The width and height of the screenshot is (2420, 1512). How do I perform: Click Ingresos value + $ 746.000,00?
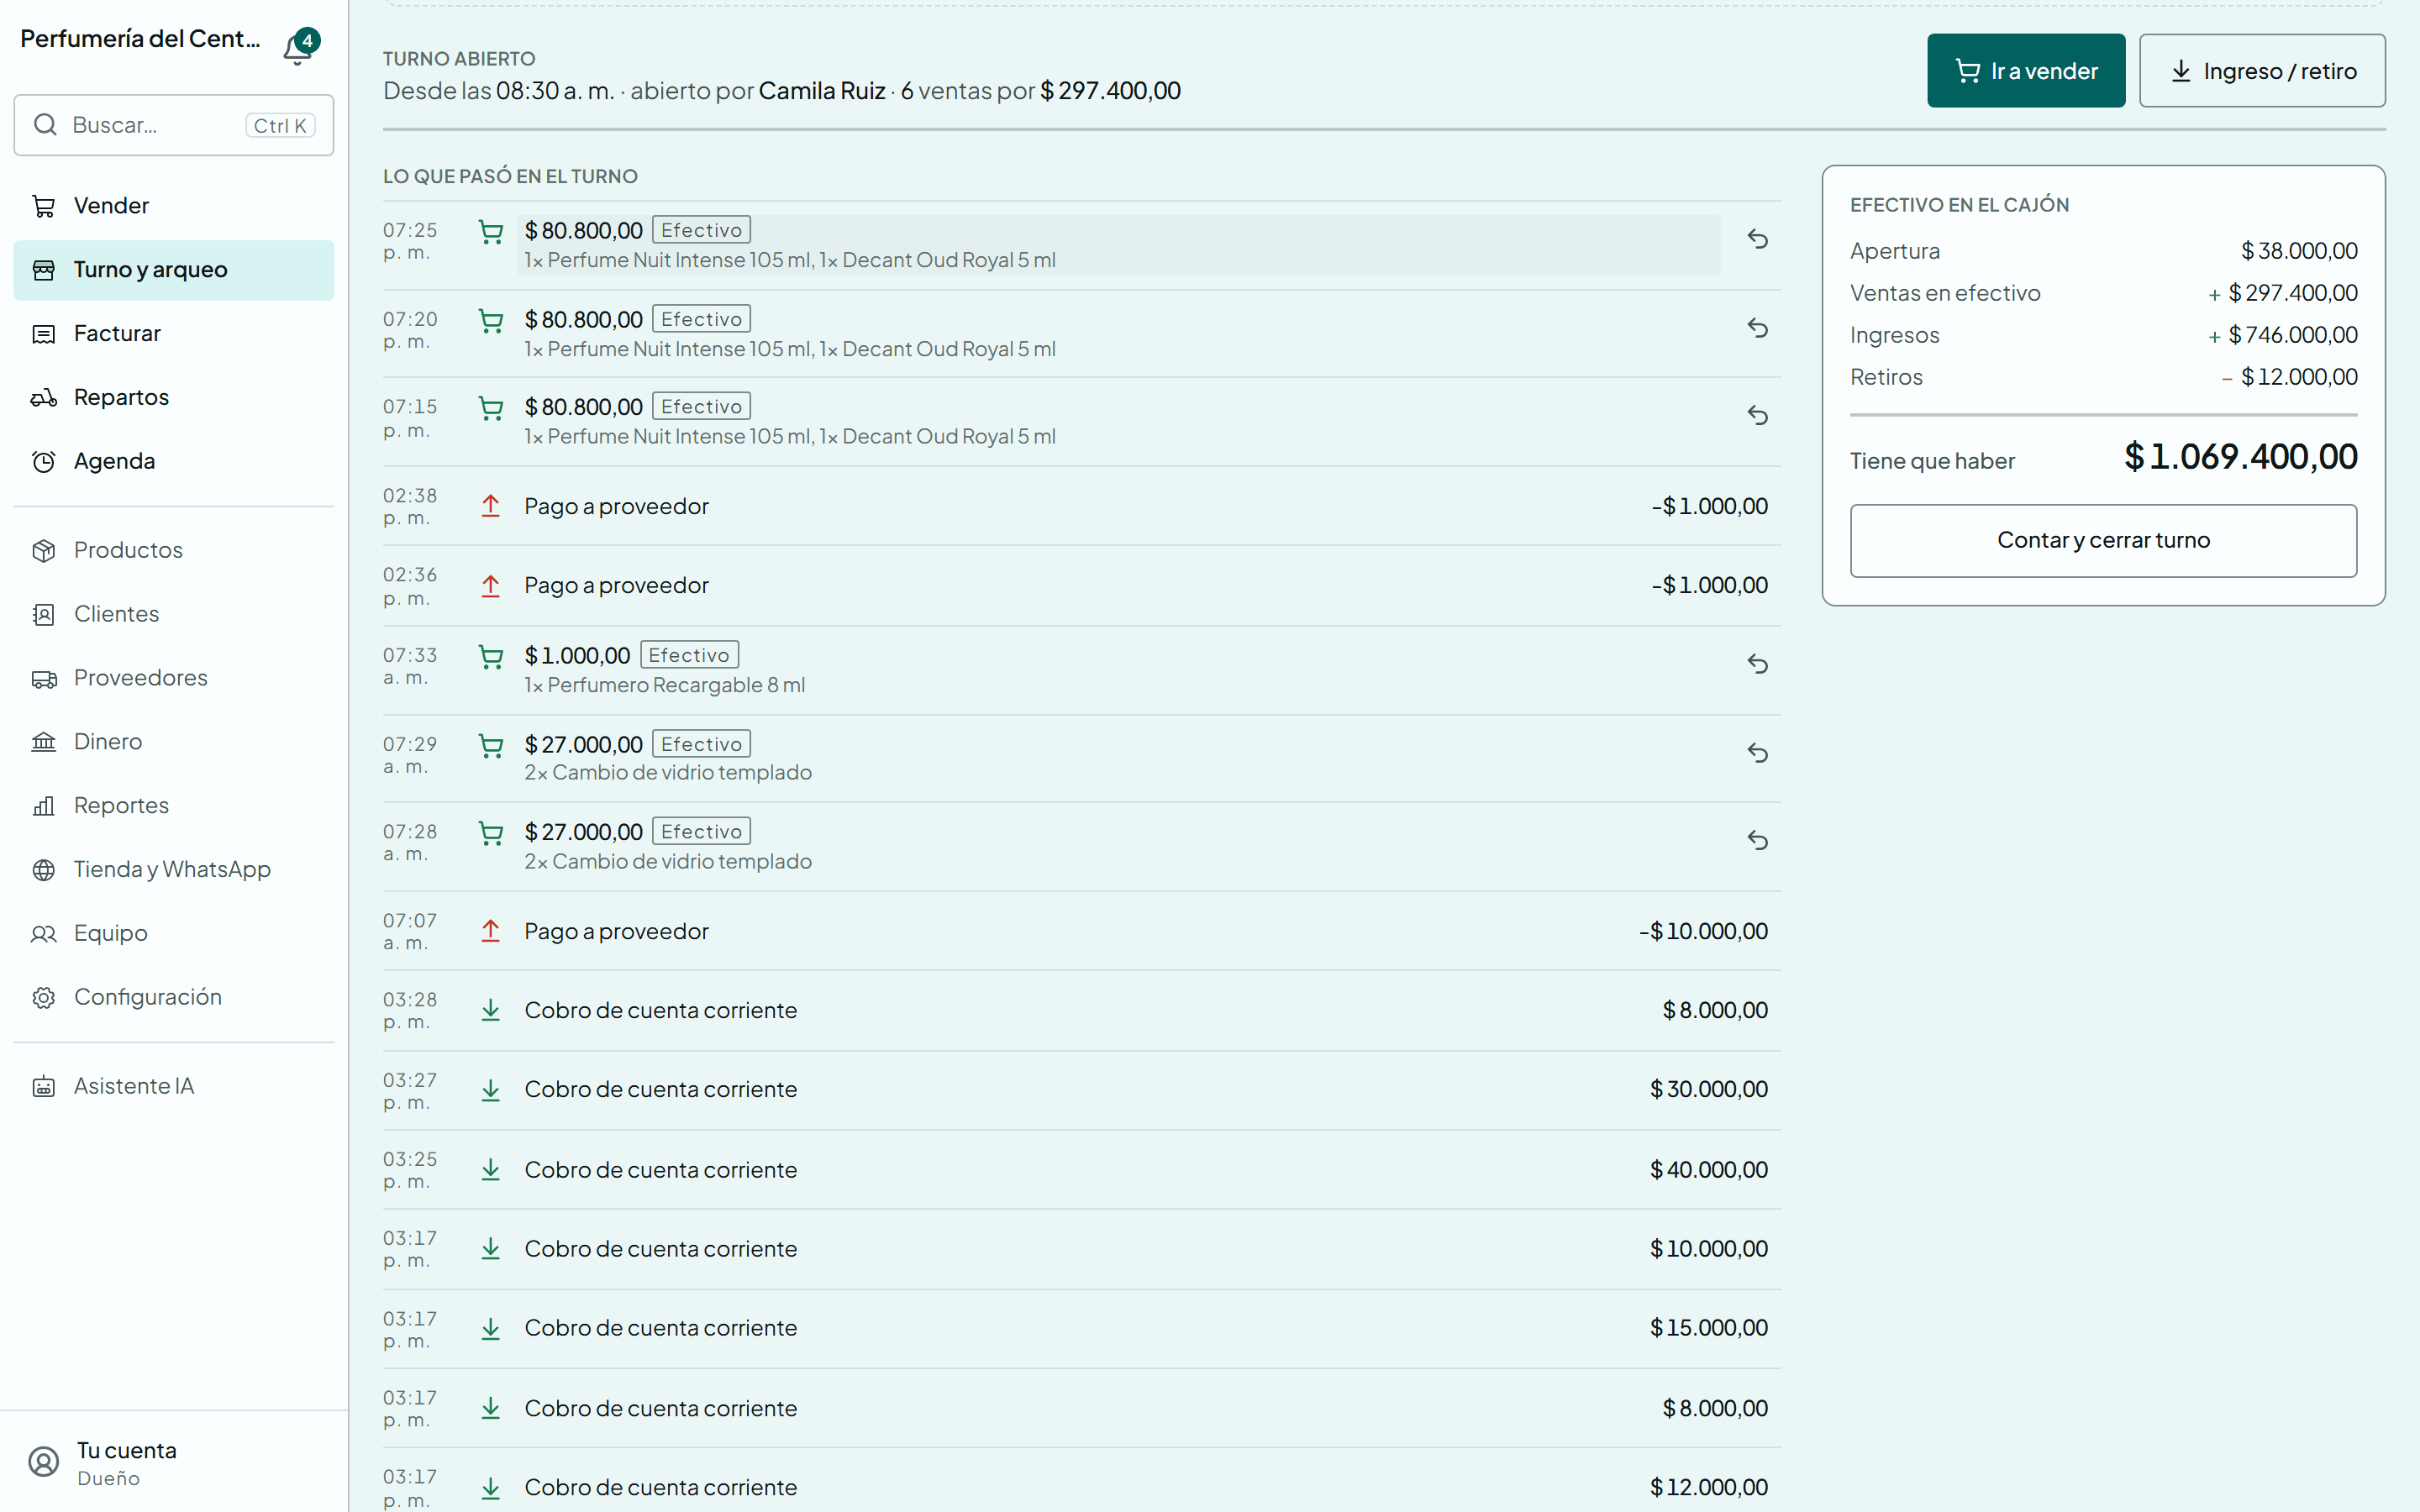coord(2283,335)
